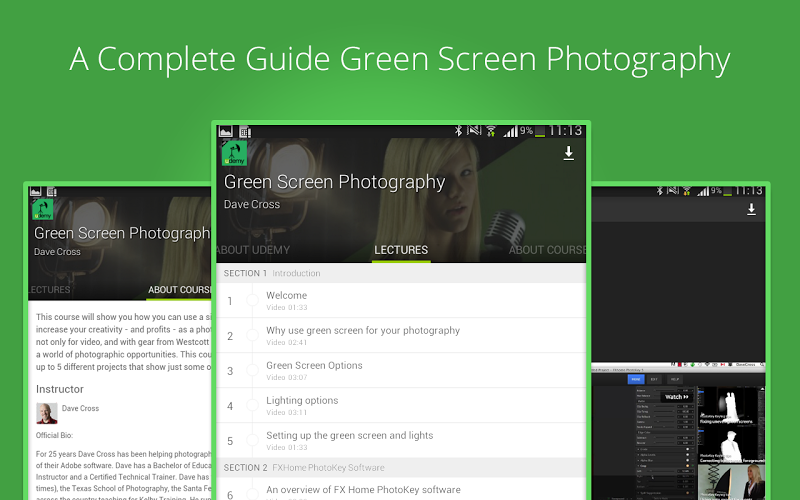
Task: Tap the Udemy logo in the left phone
Action: point(43,209)
